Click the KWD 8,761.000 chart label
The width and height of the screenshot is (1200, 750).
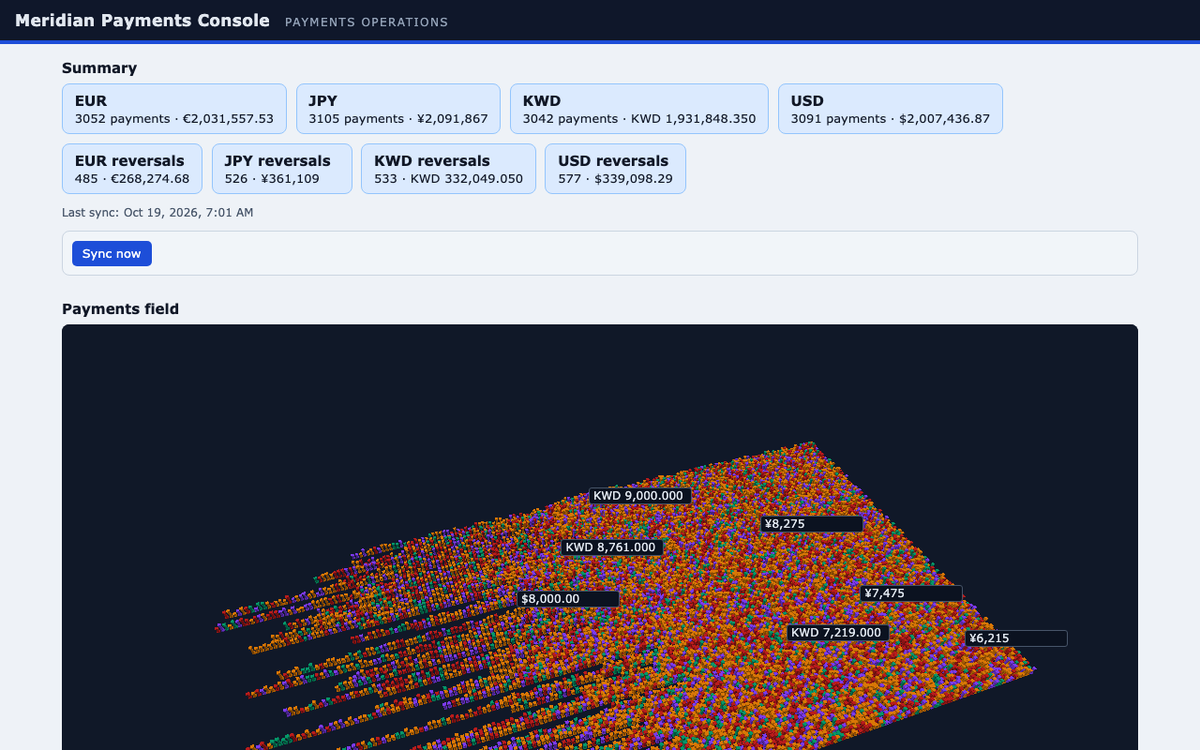click(612, 547)
